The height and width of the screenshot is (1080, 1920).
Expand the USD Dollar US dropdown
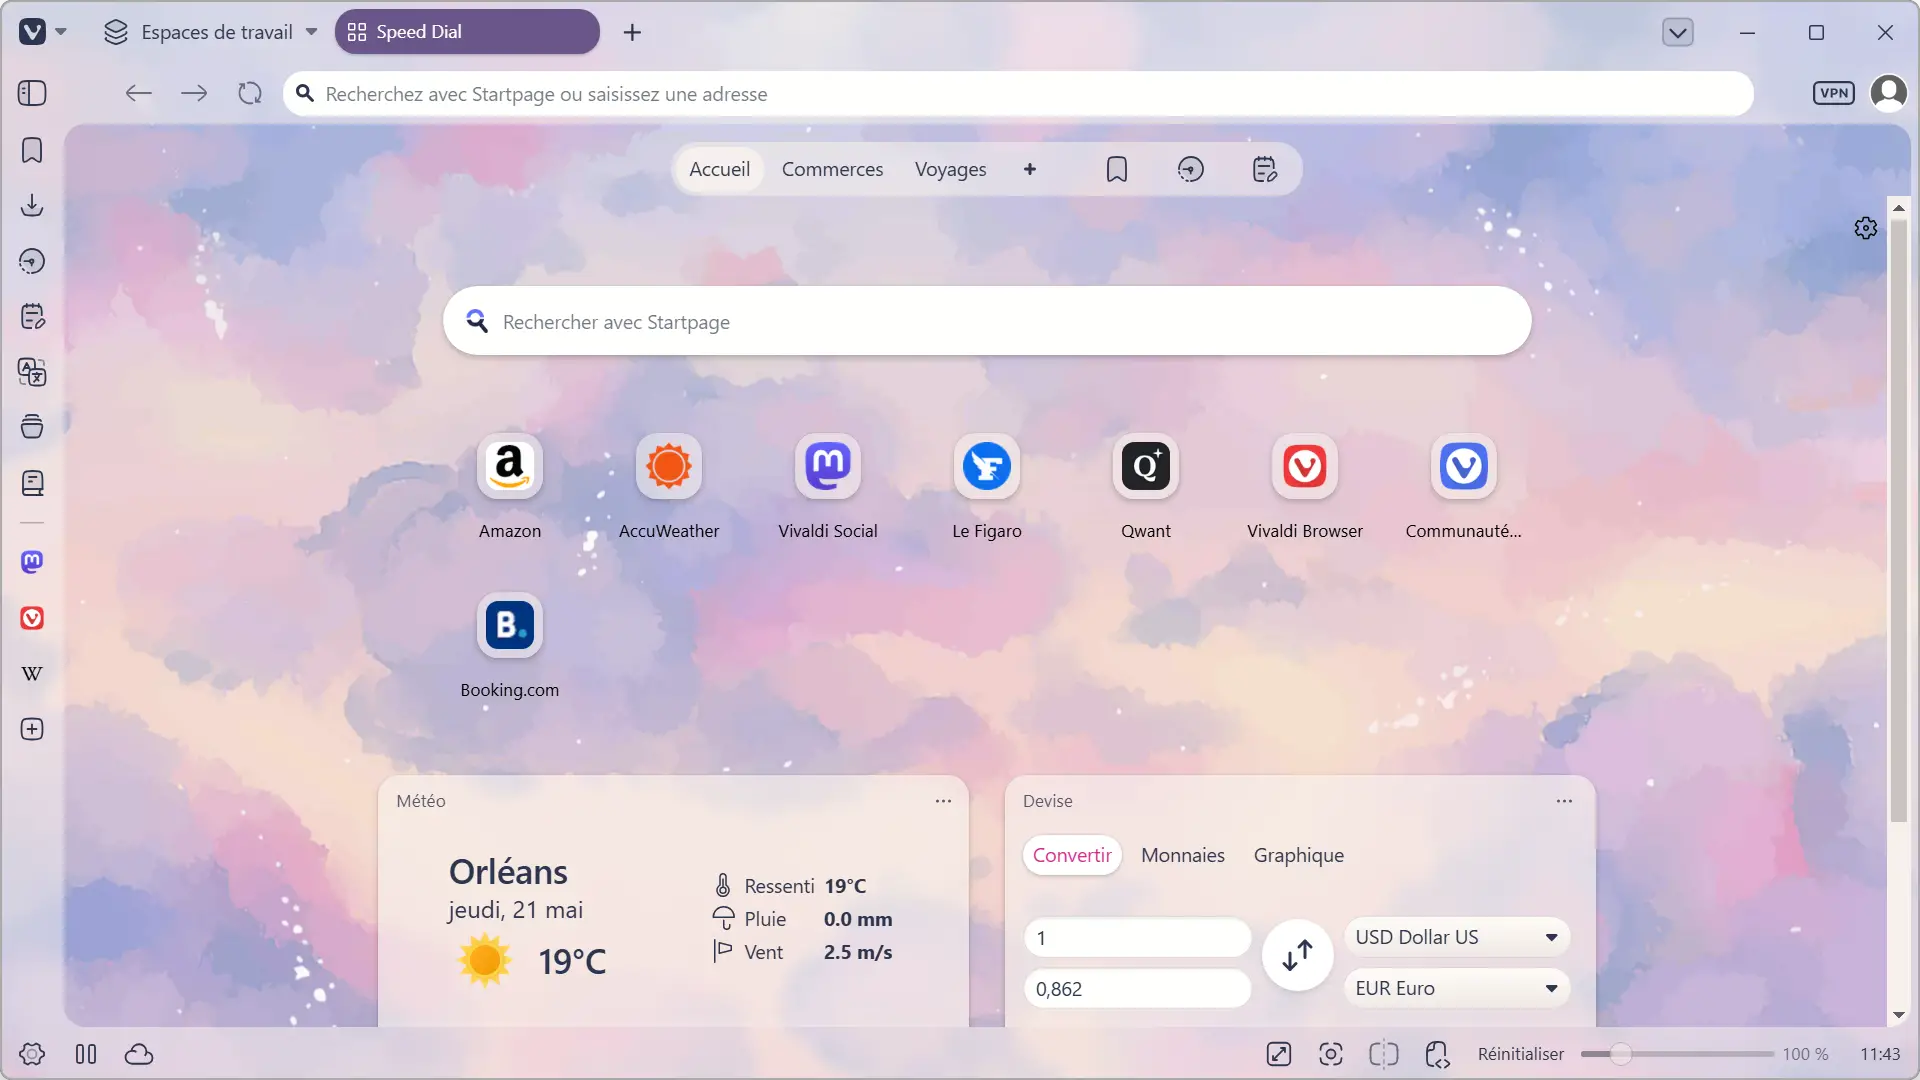tap(1457, 937)
